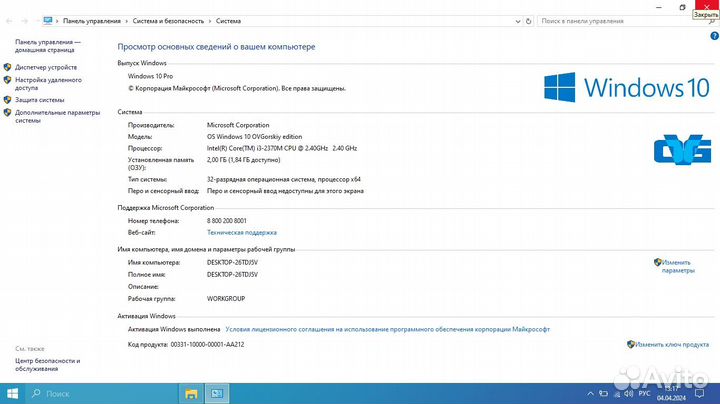The height and width of the screenshot is (404, 720).
Task: Click the computer icon in address bar
Action: 48,21
